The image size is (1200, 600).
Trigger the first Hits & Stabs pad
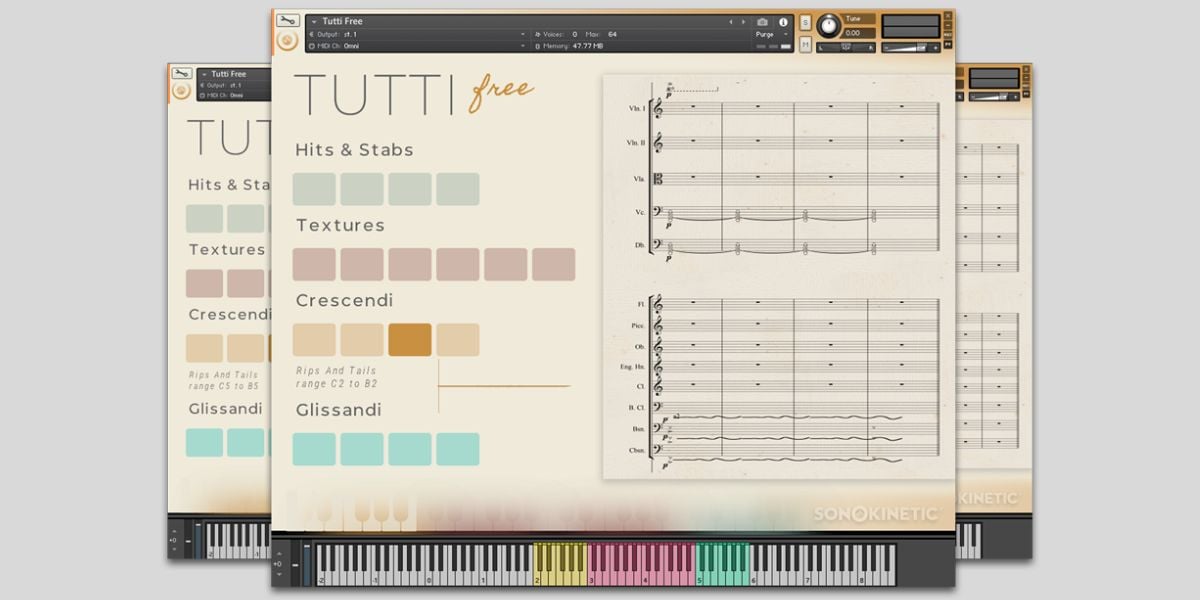(314, 189)
